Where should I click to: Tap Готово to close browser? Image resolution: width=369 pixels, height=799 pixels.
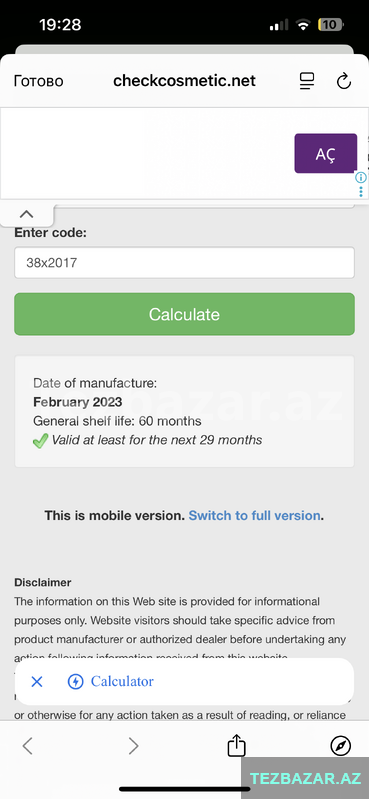click(x=39, y=81)
